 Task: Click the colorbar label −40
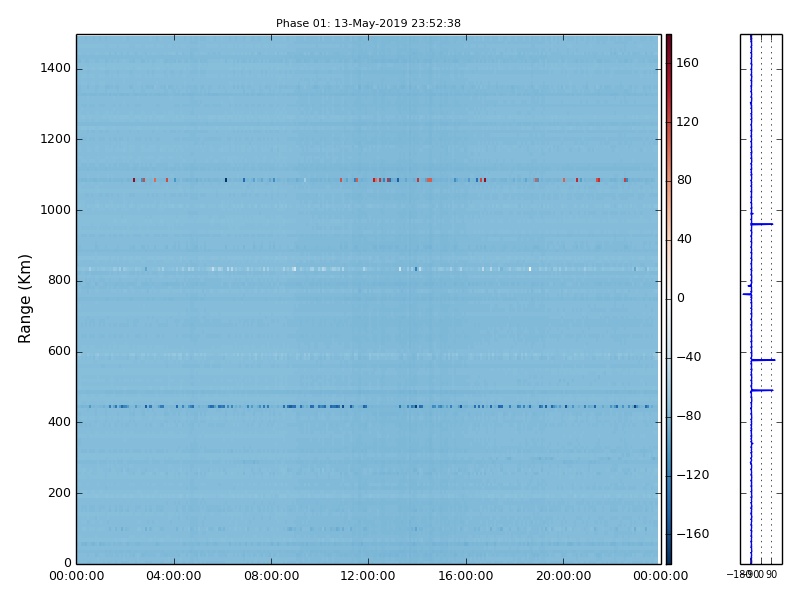(x=689, y=357)
